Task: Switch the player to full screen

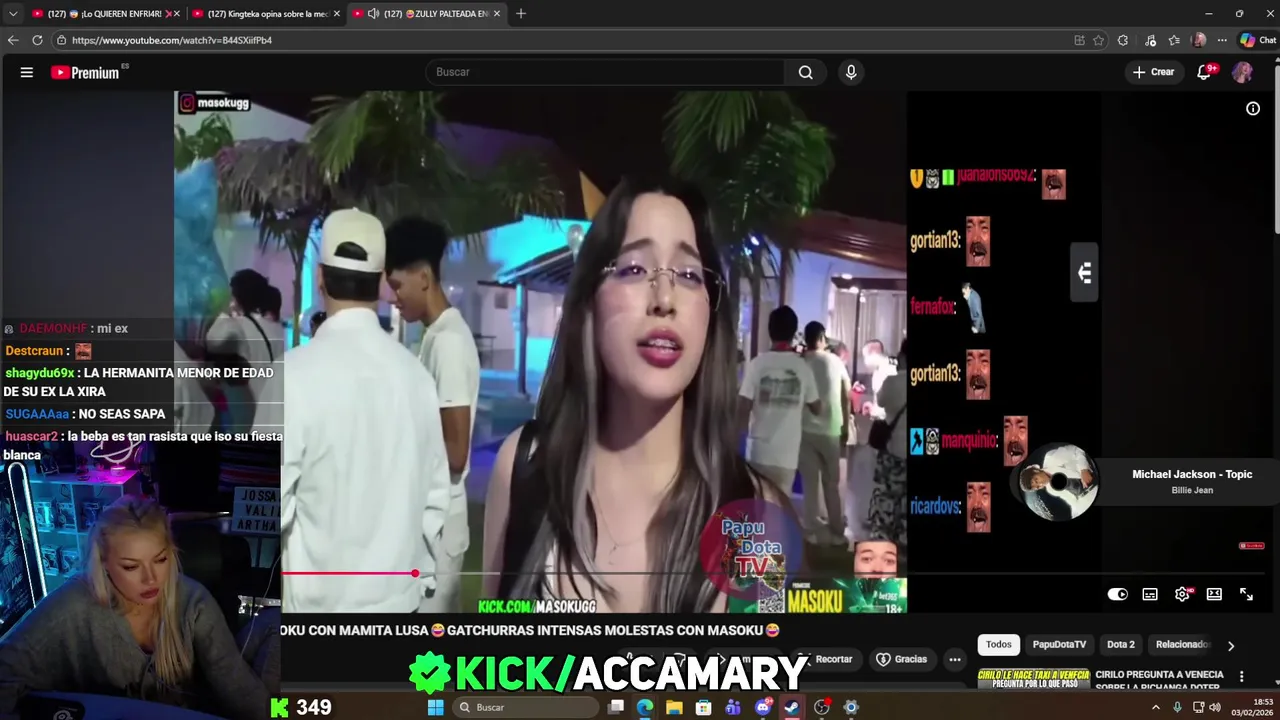Action: click(x=1246, y=594)
